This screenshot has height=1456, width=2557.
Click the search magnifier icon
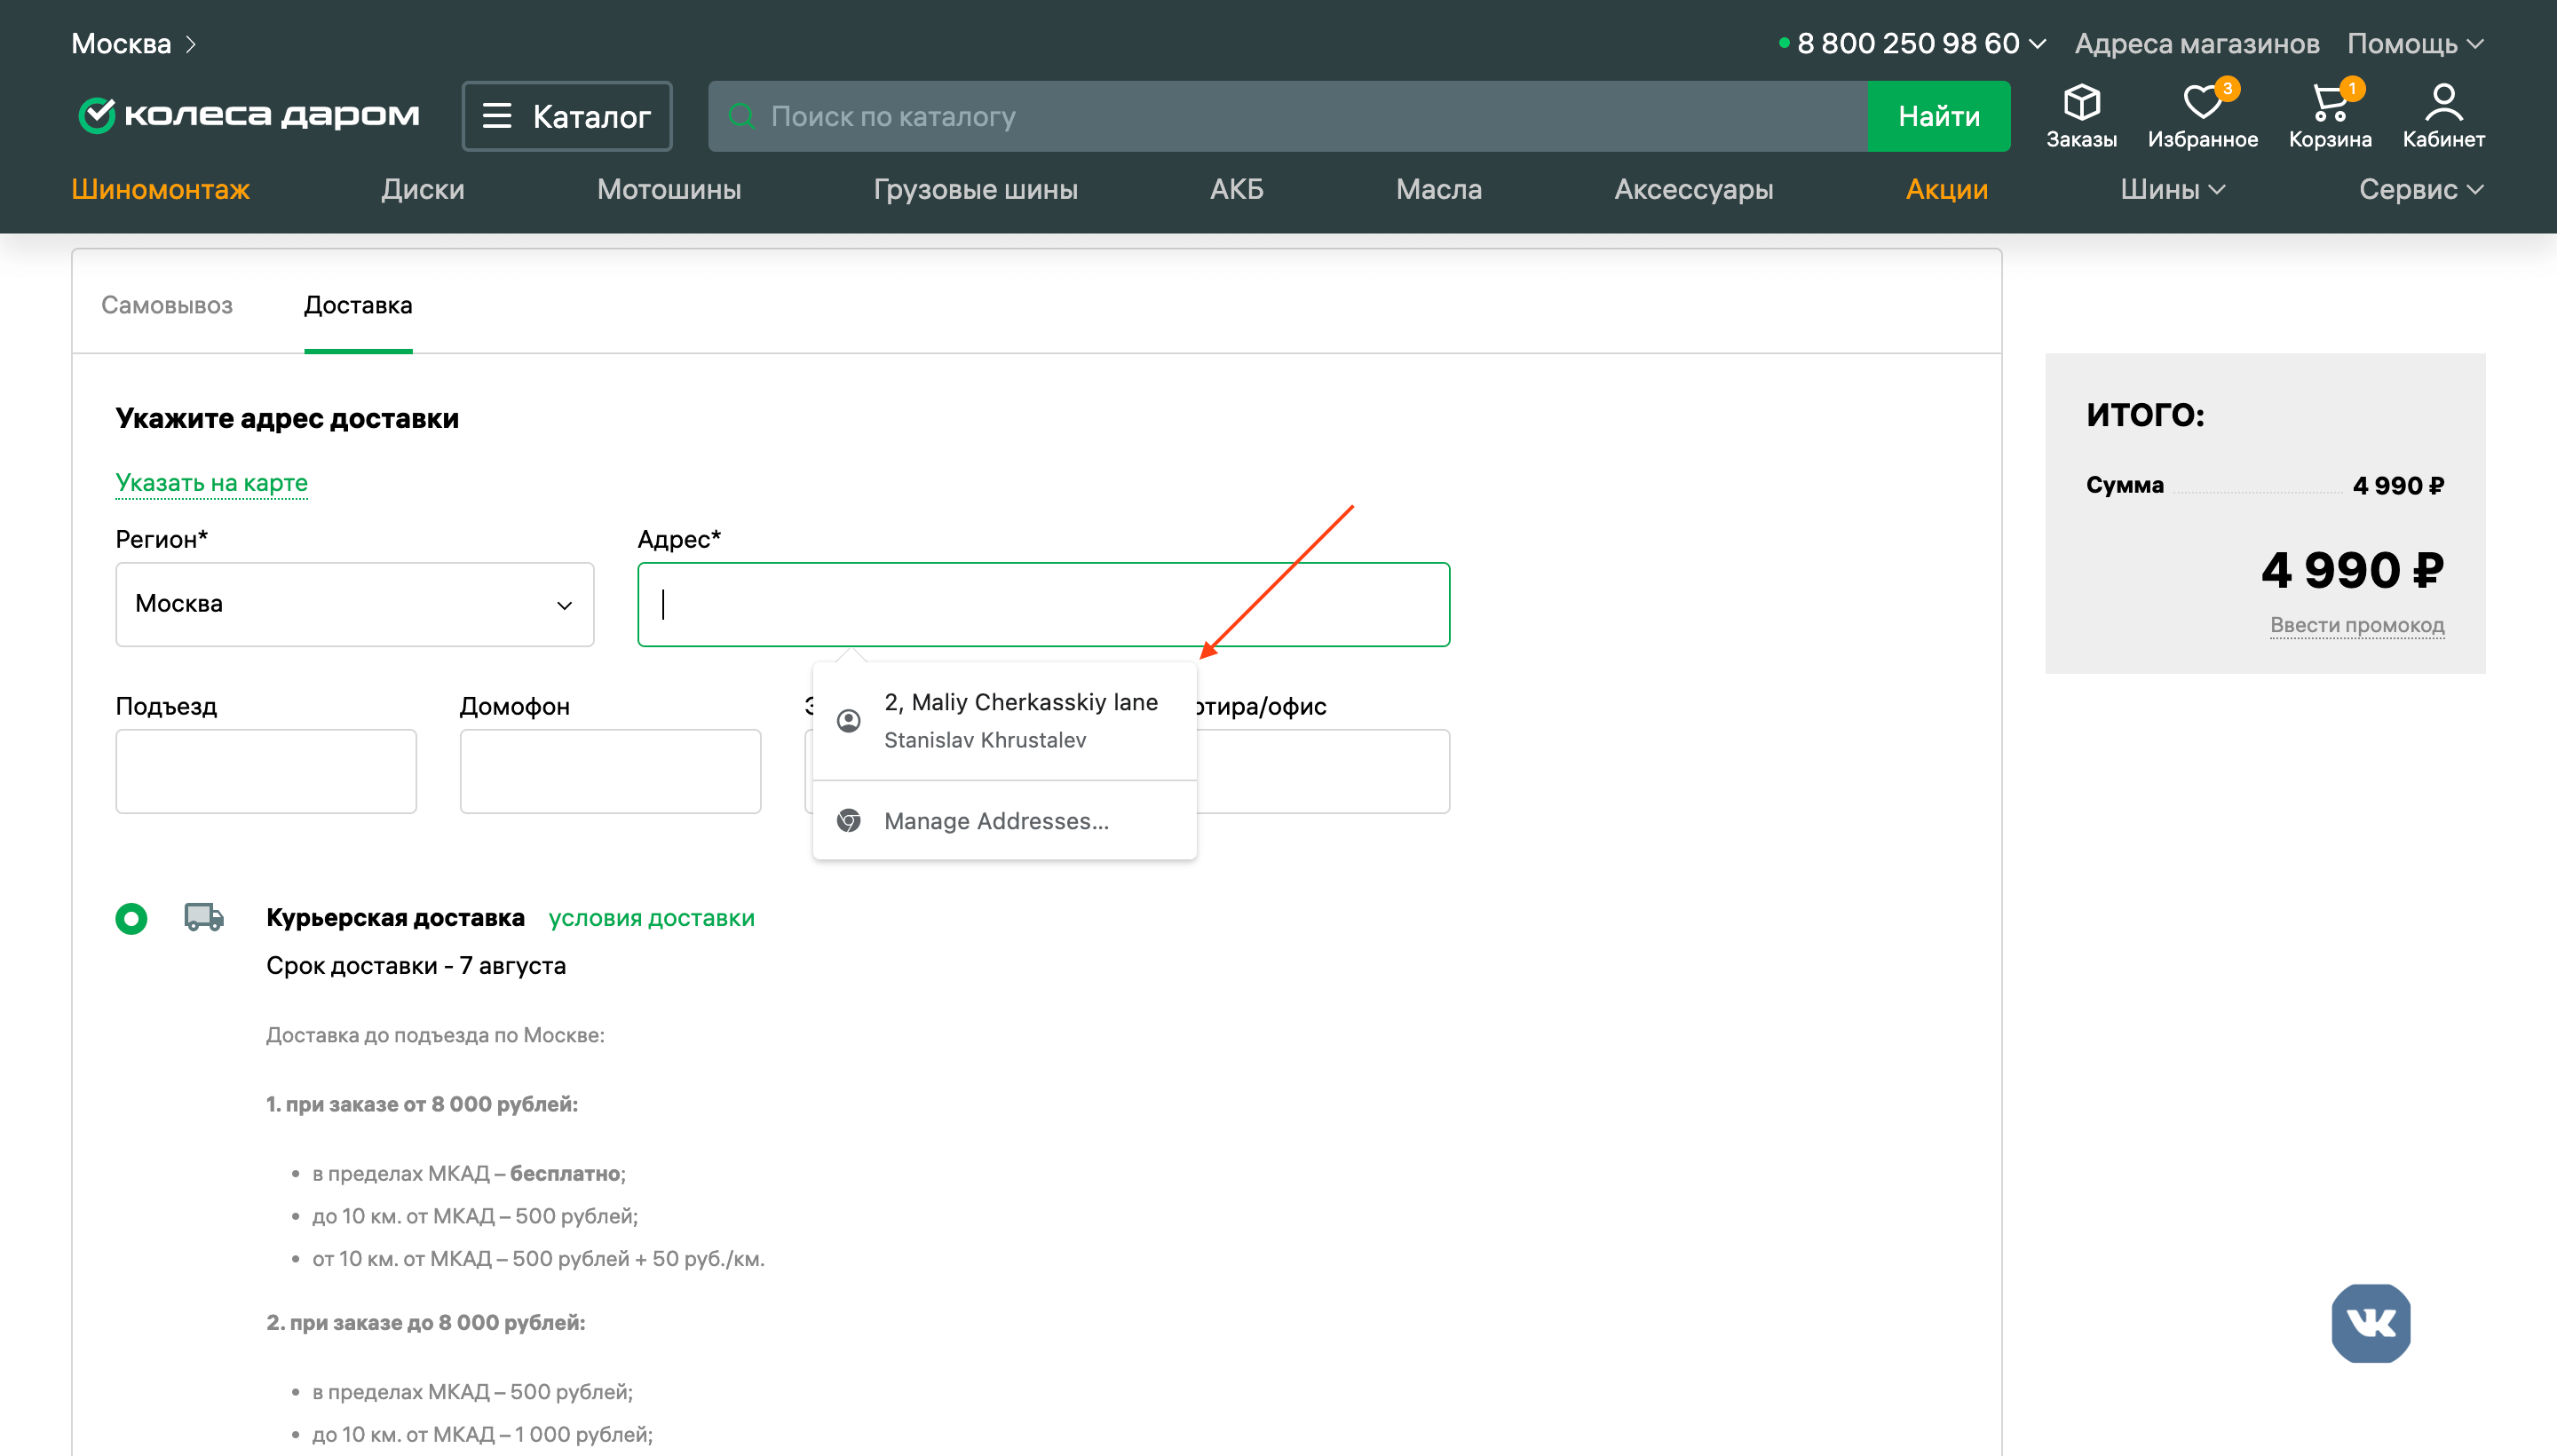(x=741, y=116)
